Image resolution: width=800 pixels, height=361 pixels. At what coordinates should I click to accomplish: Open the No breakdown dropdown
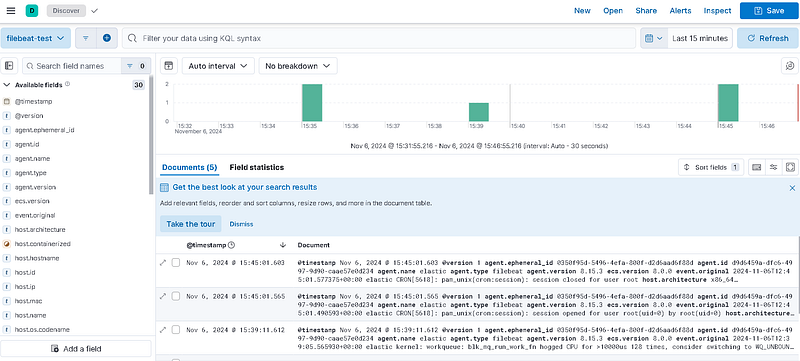tap(298, 66)
